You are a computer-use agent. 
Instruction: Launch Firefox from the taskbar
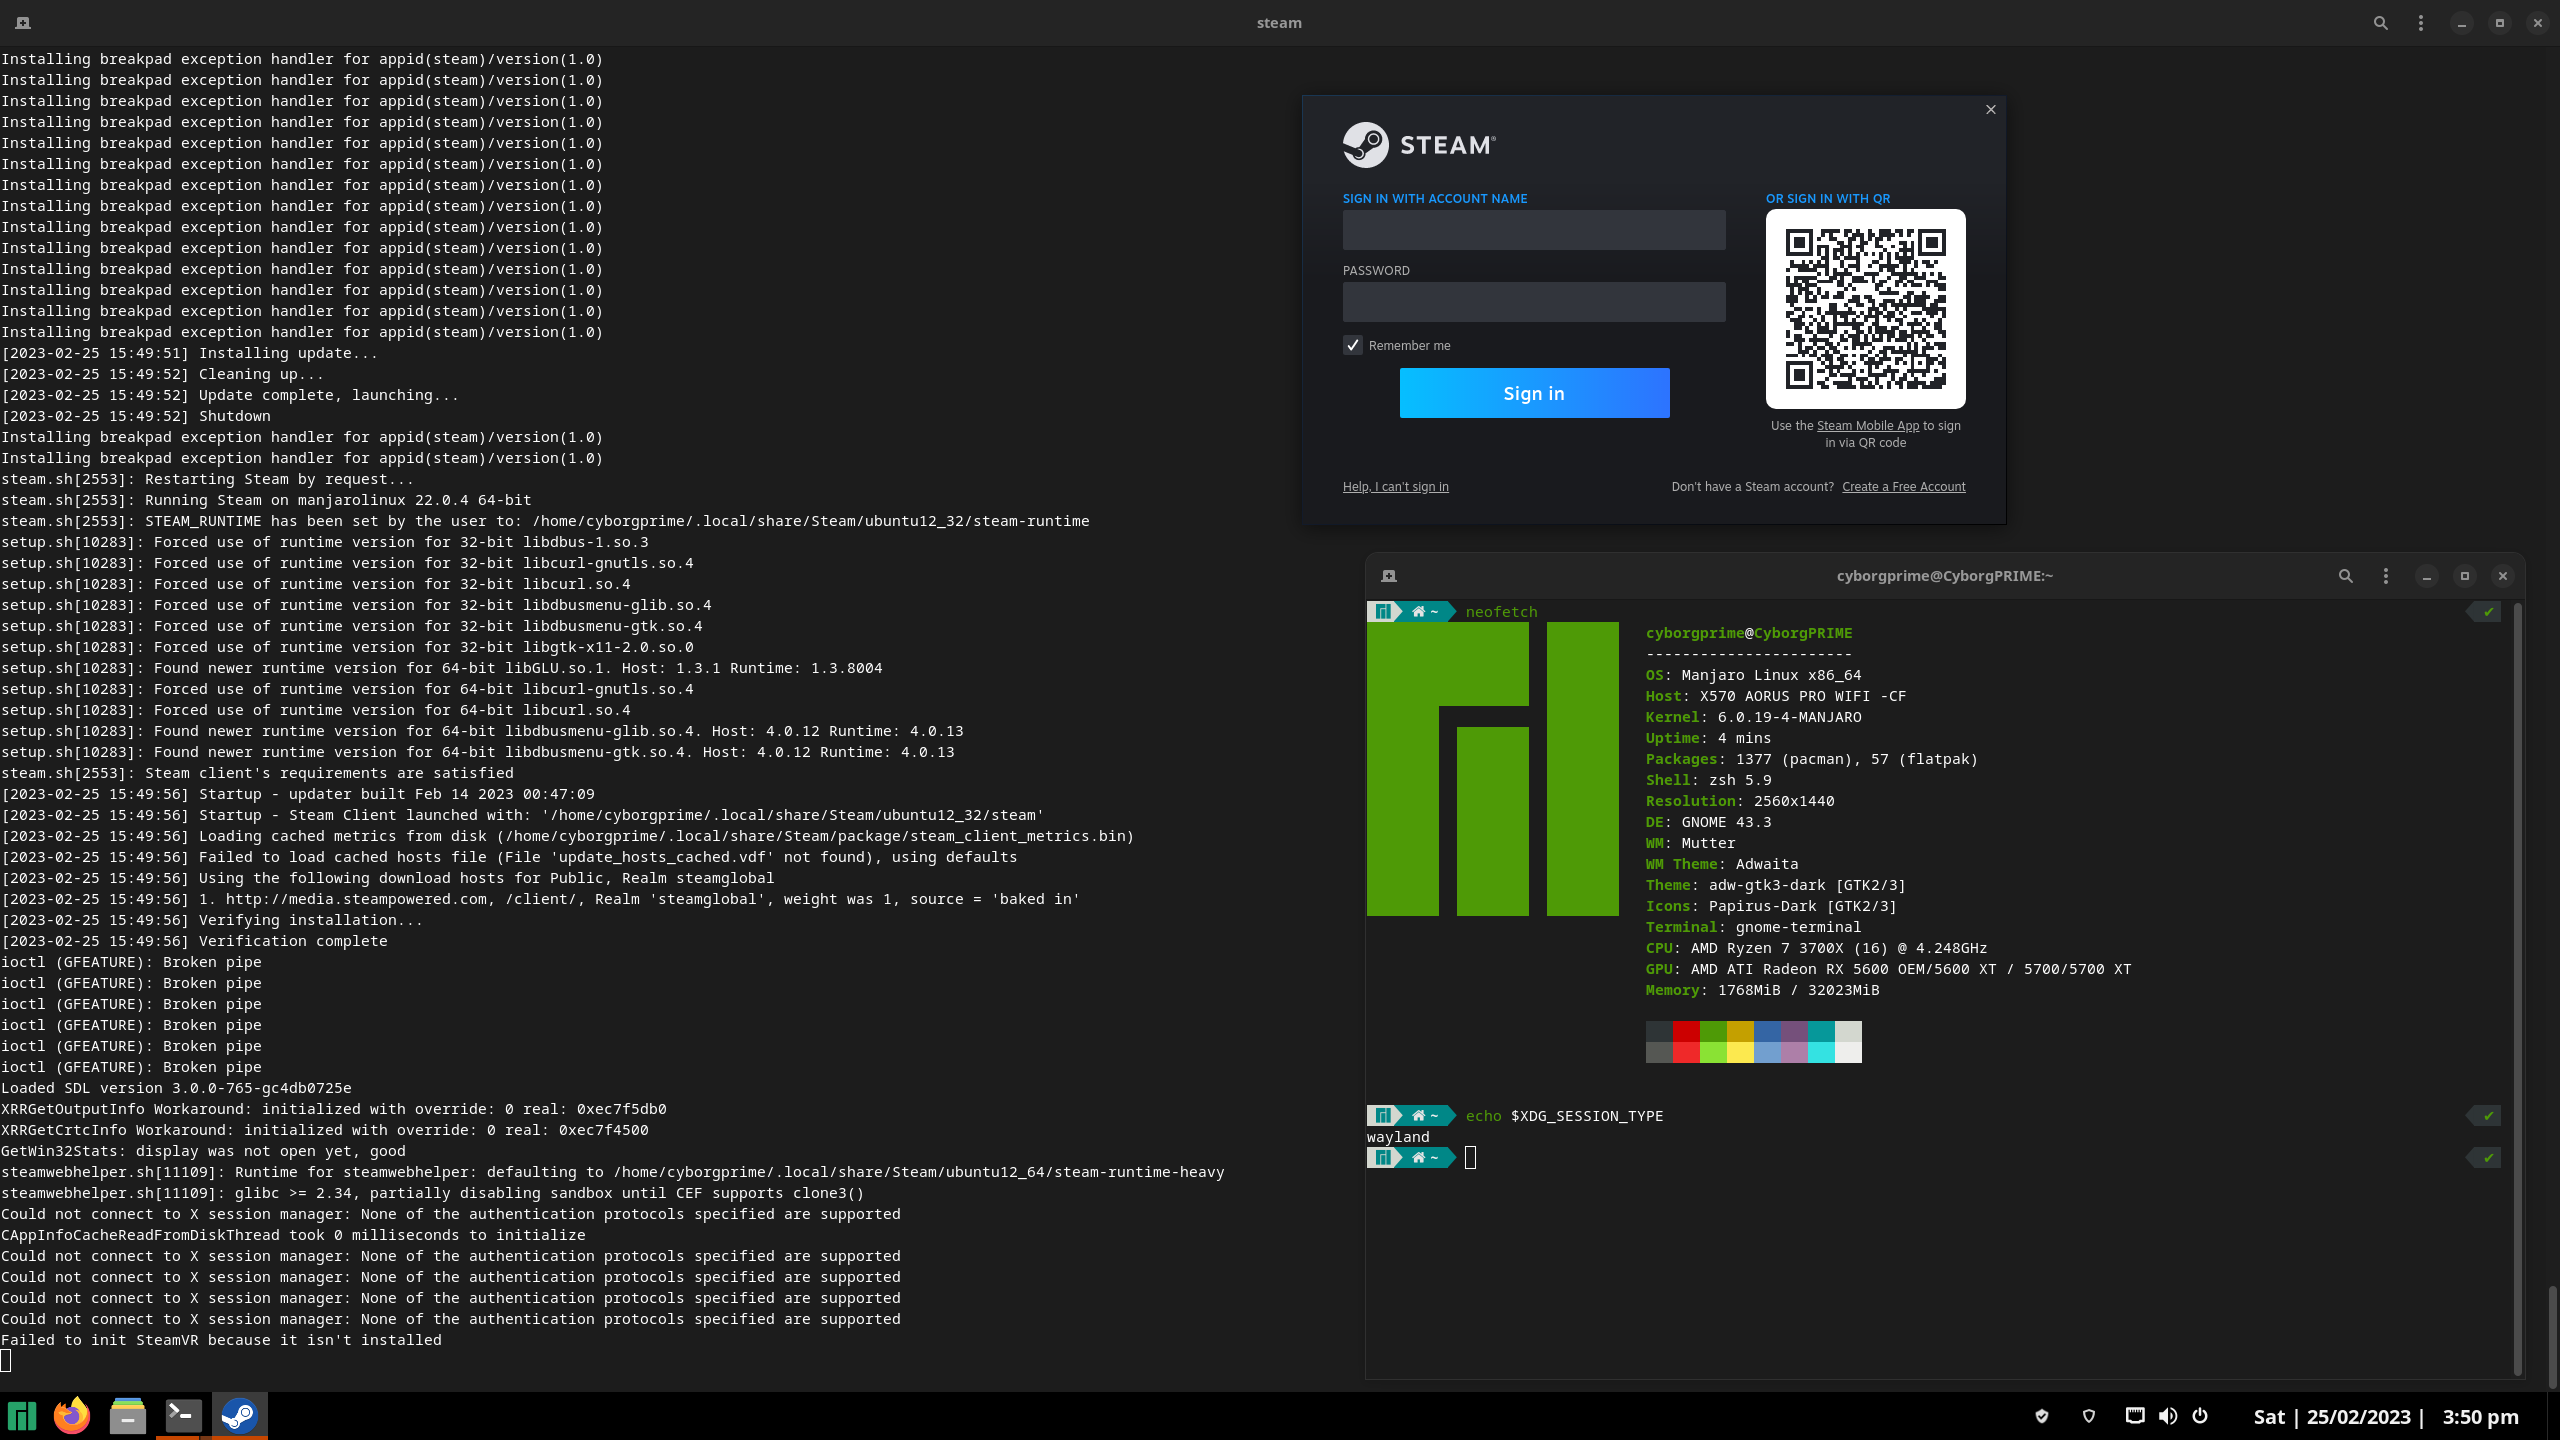click(x=72, y=1416)
